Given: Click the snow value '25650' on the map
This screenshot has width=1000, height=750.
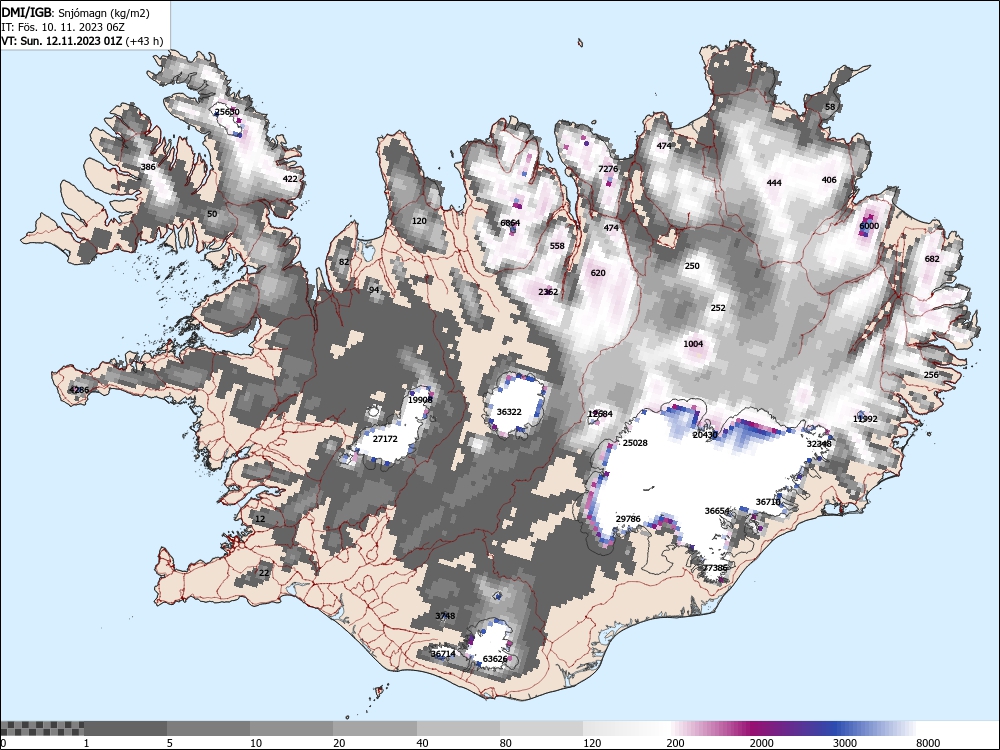Looking at the screenshot, I should 227,112.
